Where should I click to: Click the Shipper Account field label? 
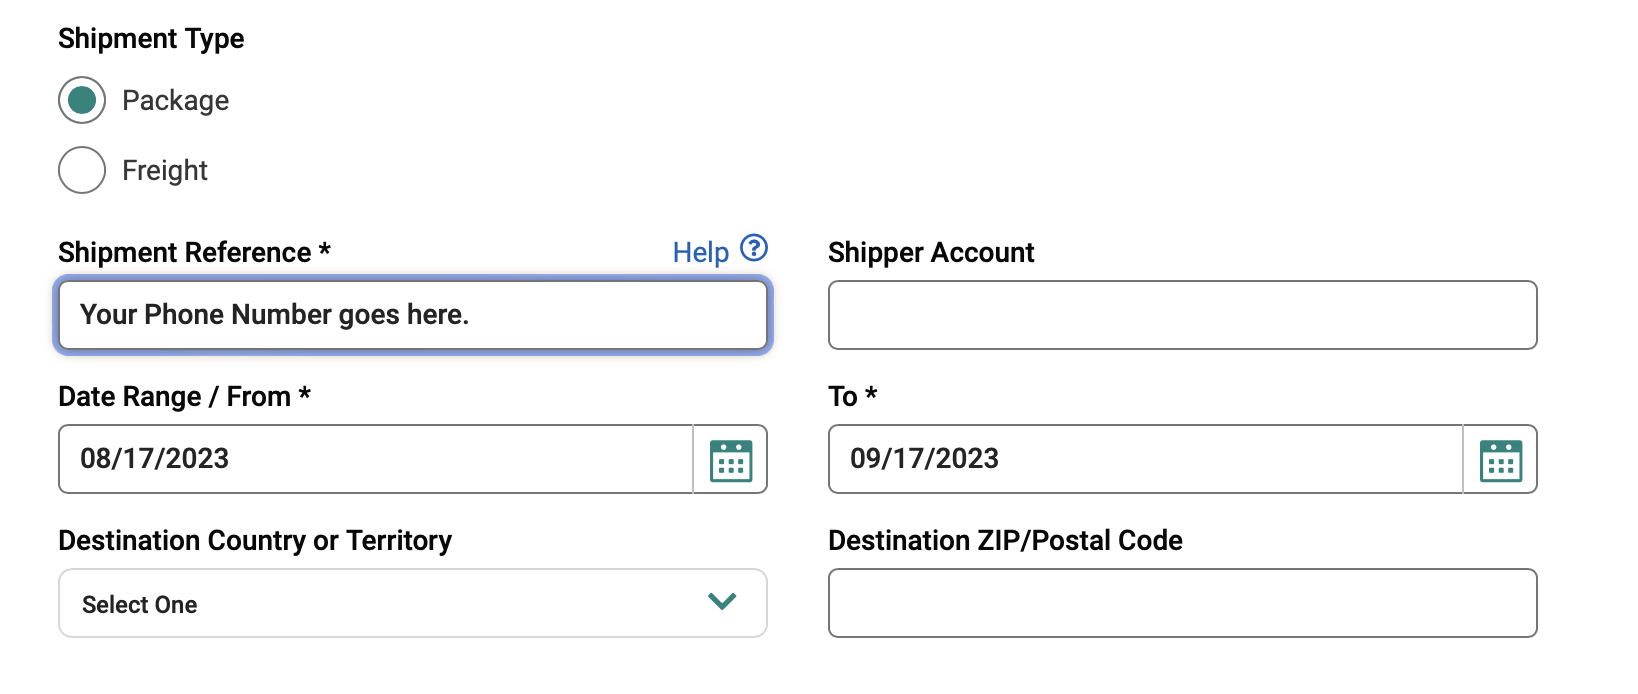931,252
